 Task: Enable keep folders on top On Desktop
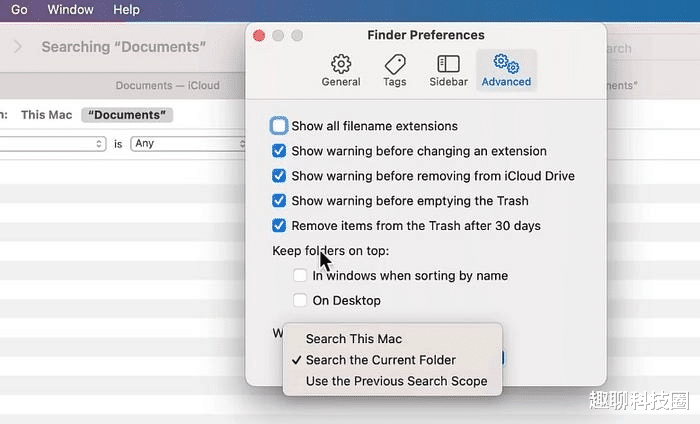300,300
